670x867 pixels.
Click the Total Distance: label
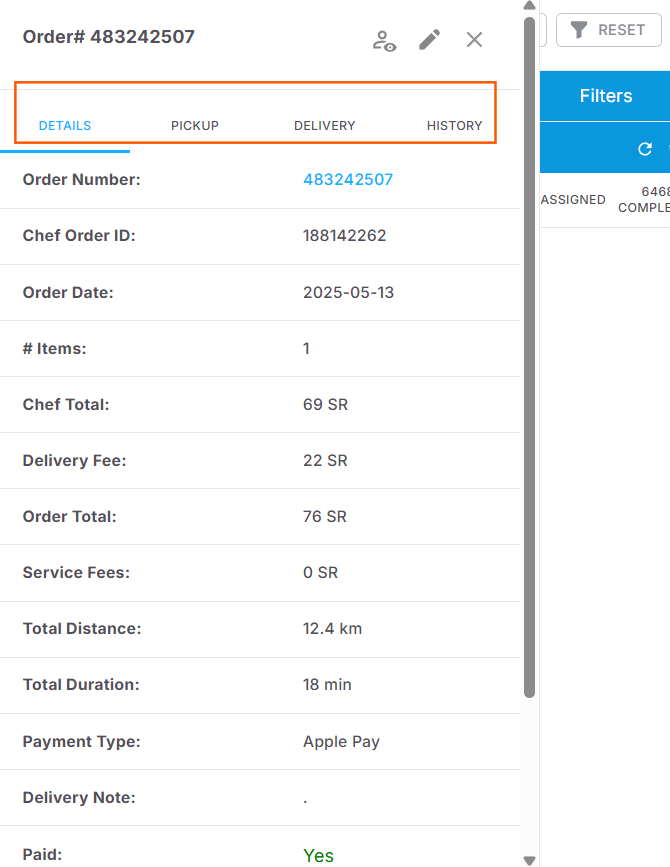click(82, 629)
